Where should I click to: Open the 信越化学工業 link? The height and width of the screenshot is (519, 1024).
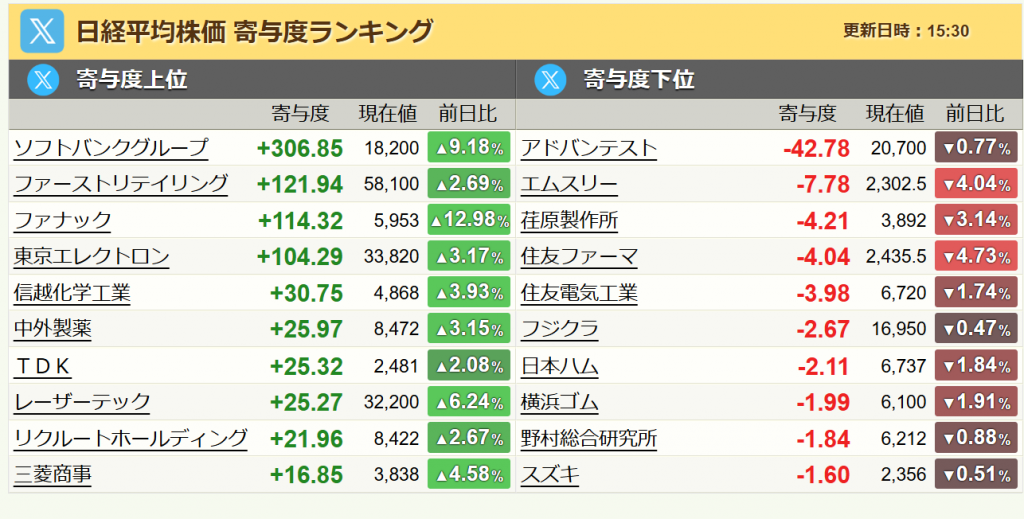pyautogui.click(x=72, y=293)
